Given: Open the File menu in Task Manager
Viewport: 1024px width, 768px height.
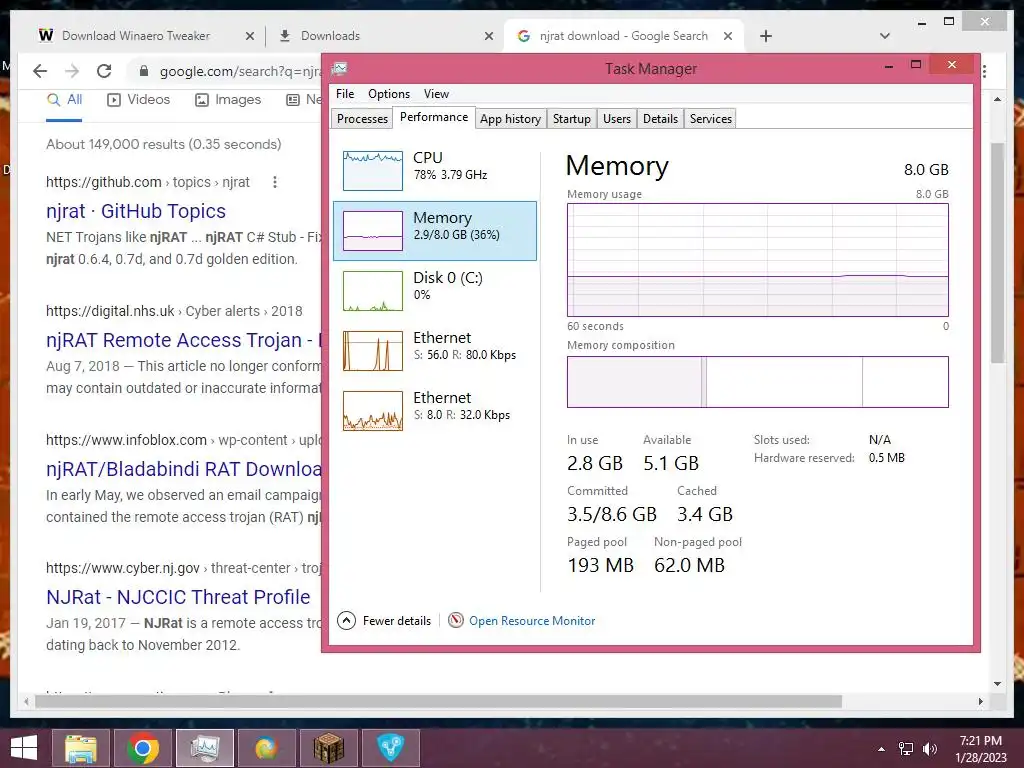Looking at the screenshot, I should pyautogui.click(x=345, y=94).
